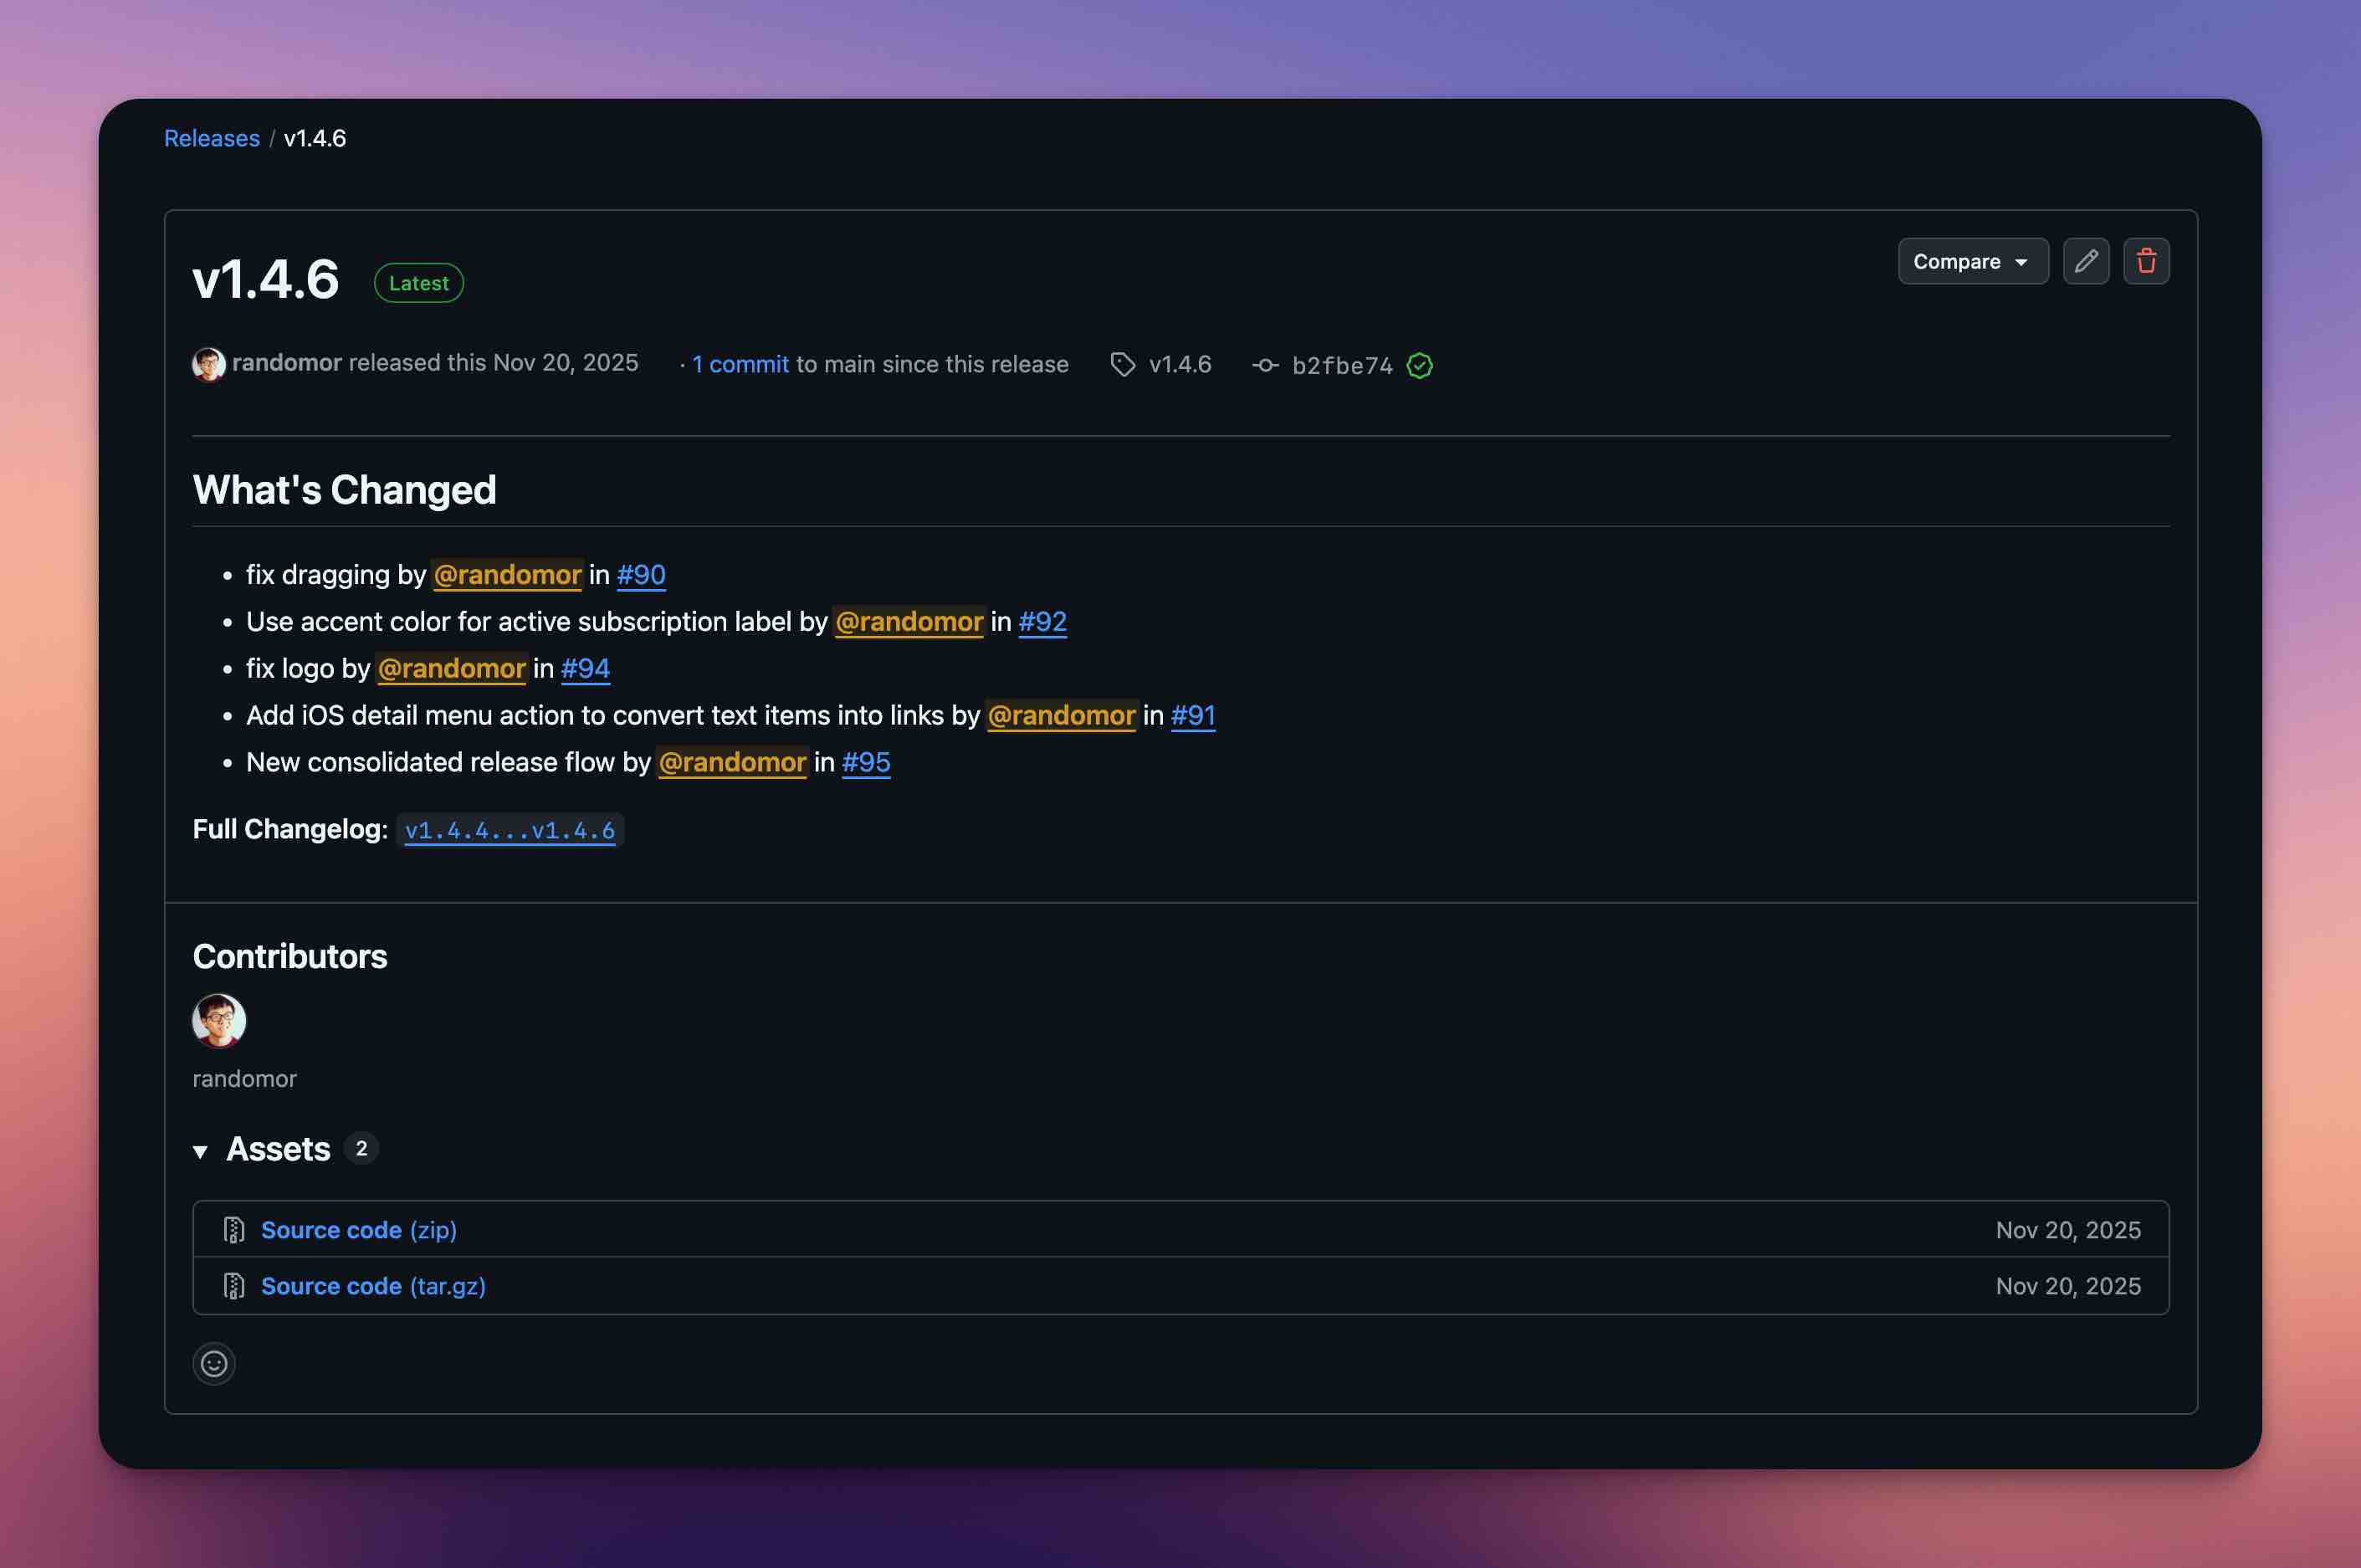This screenshot has height=1568, width=2361.
Task: Click the Latest release badge
Action: click(x=418, y=282)
